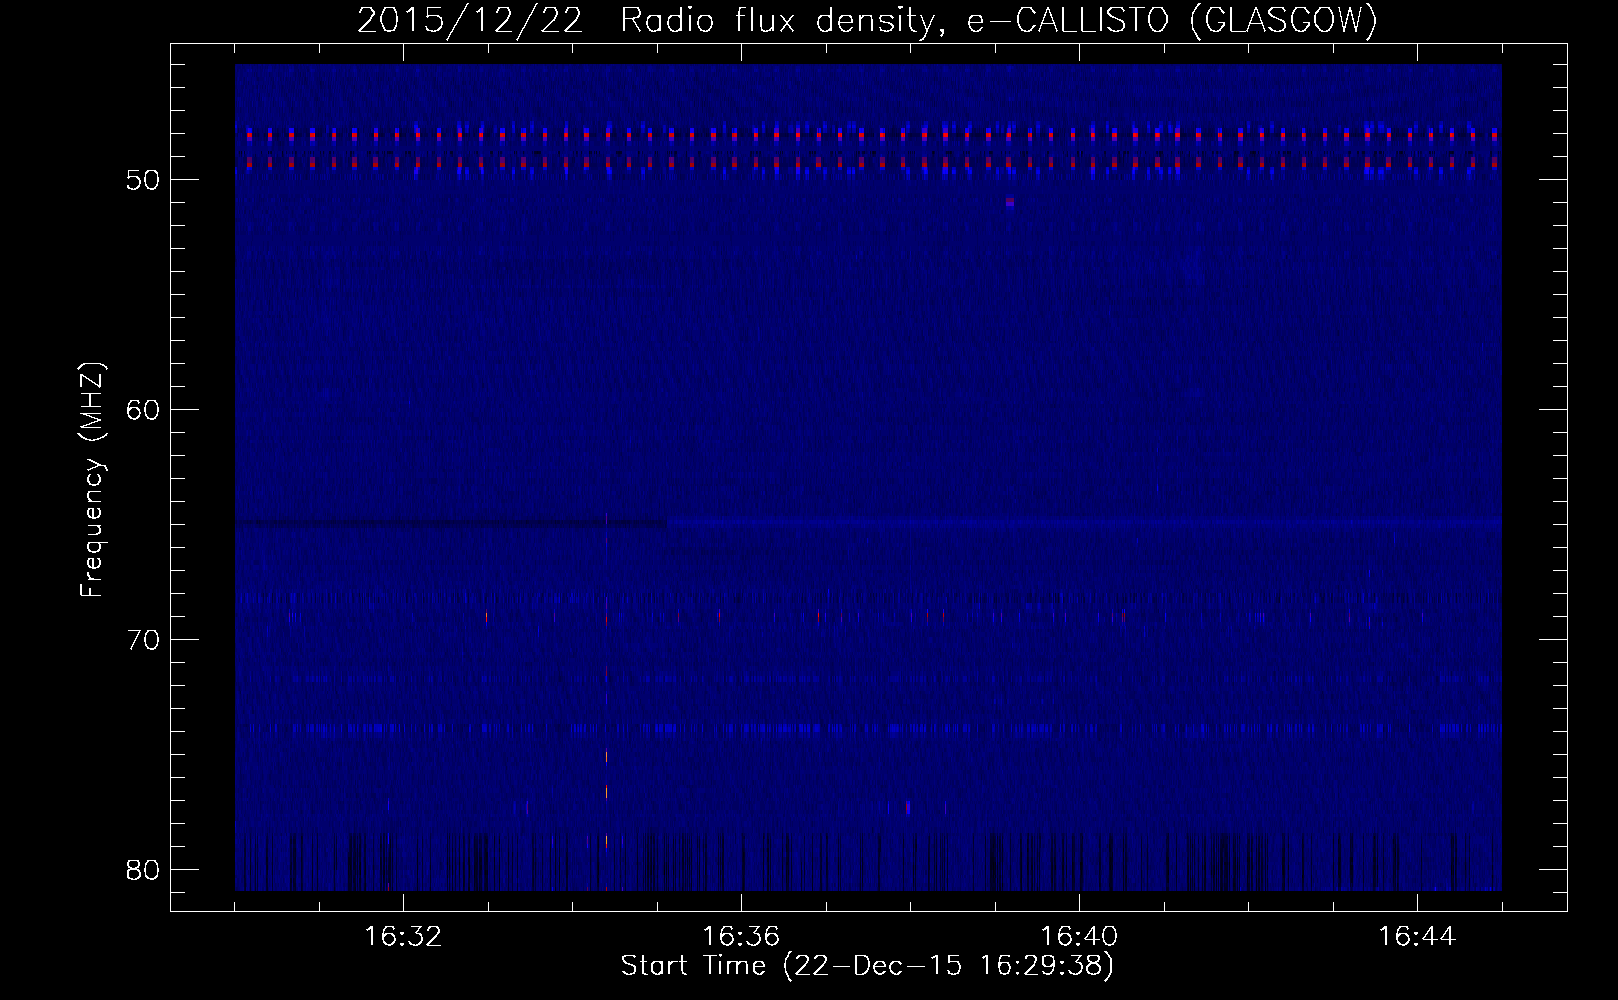Click the 70 frequency tick label
1618x1000 pixels.
click(x=144, y=641)
